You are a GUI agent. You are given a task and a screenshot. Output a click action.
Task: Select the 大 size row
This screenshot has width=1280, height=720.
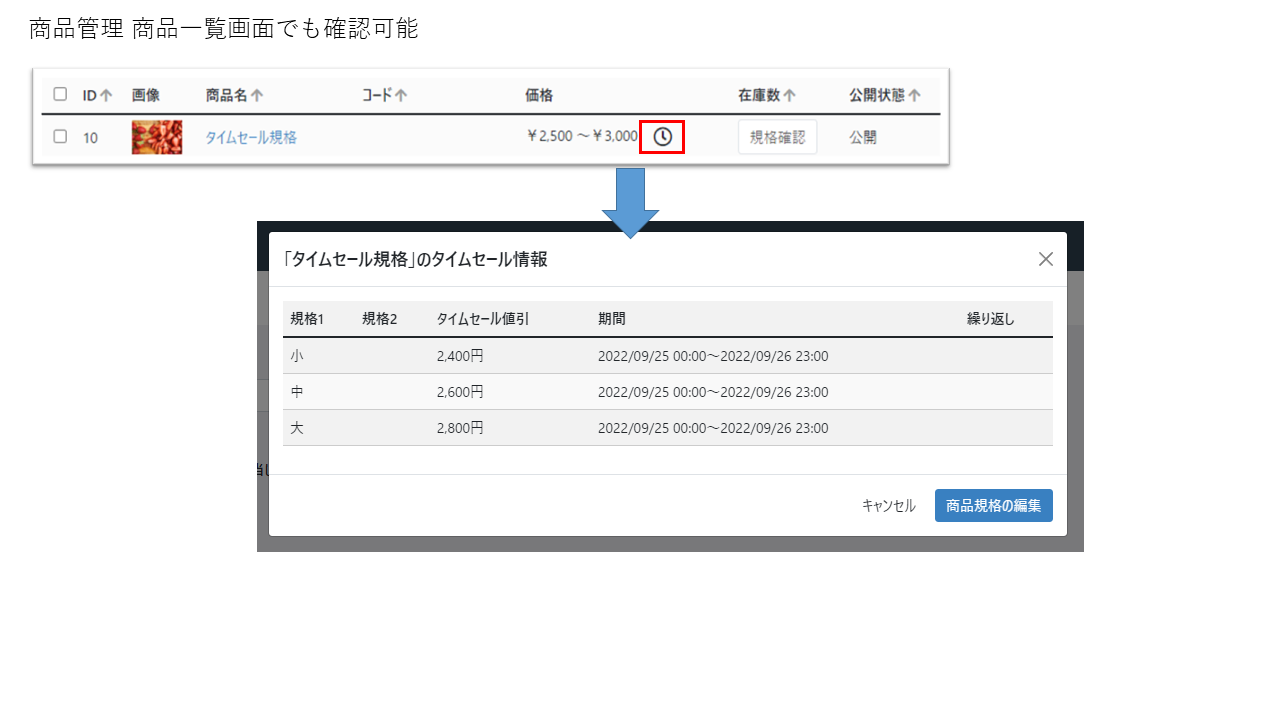click(667, 428)
